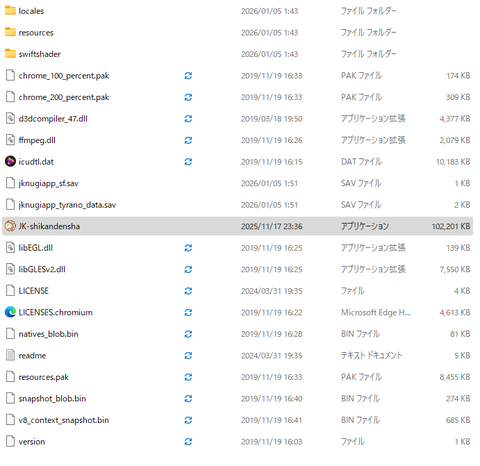
Task: Click the type "DAT ファイル"
Action: (361, 162)
